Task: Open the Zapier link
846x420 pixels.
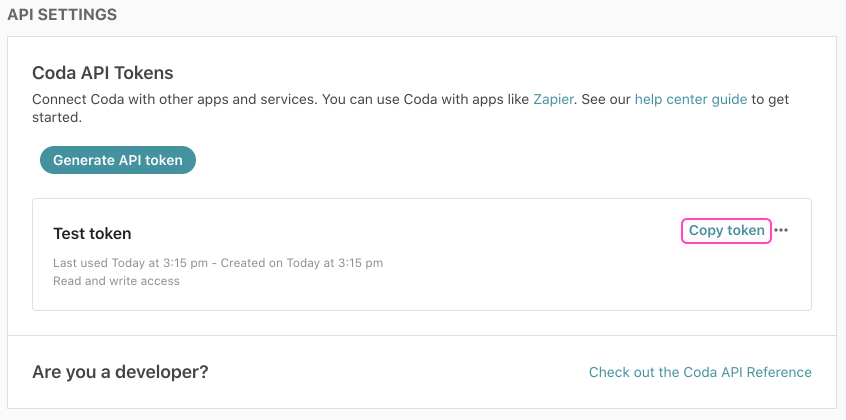Action: click(553, 100)
